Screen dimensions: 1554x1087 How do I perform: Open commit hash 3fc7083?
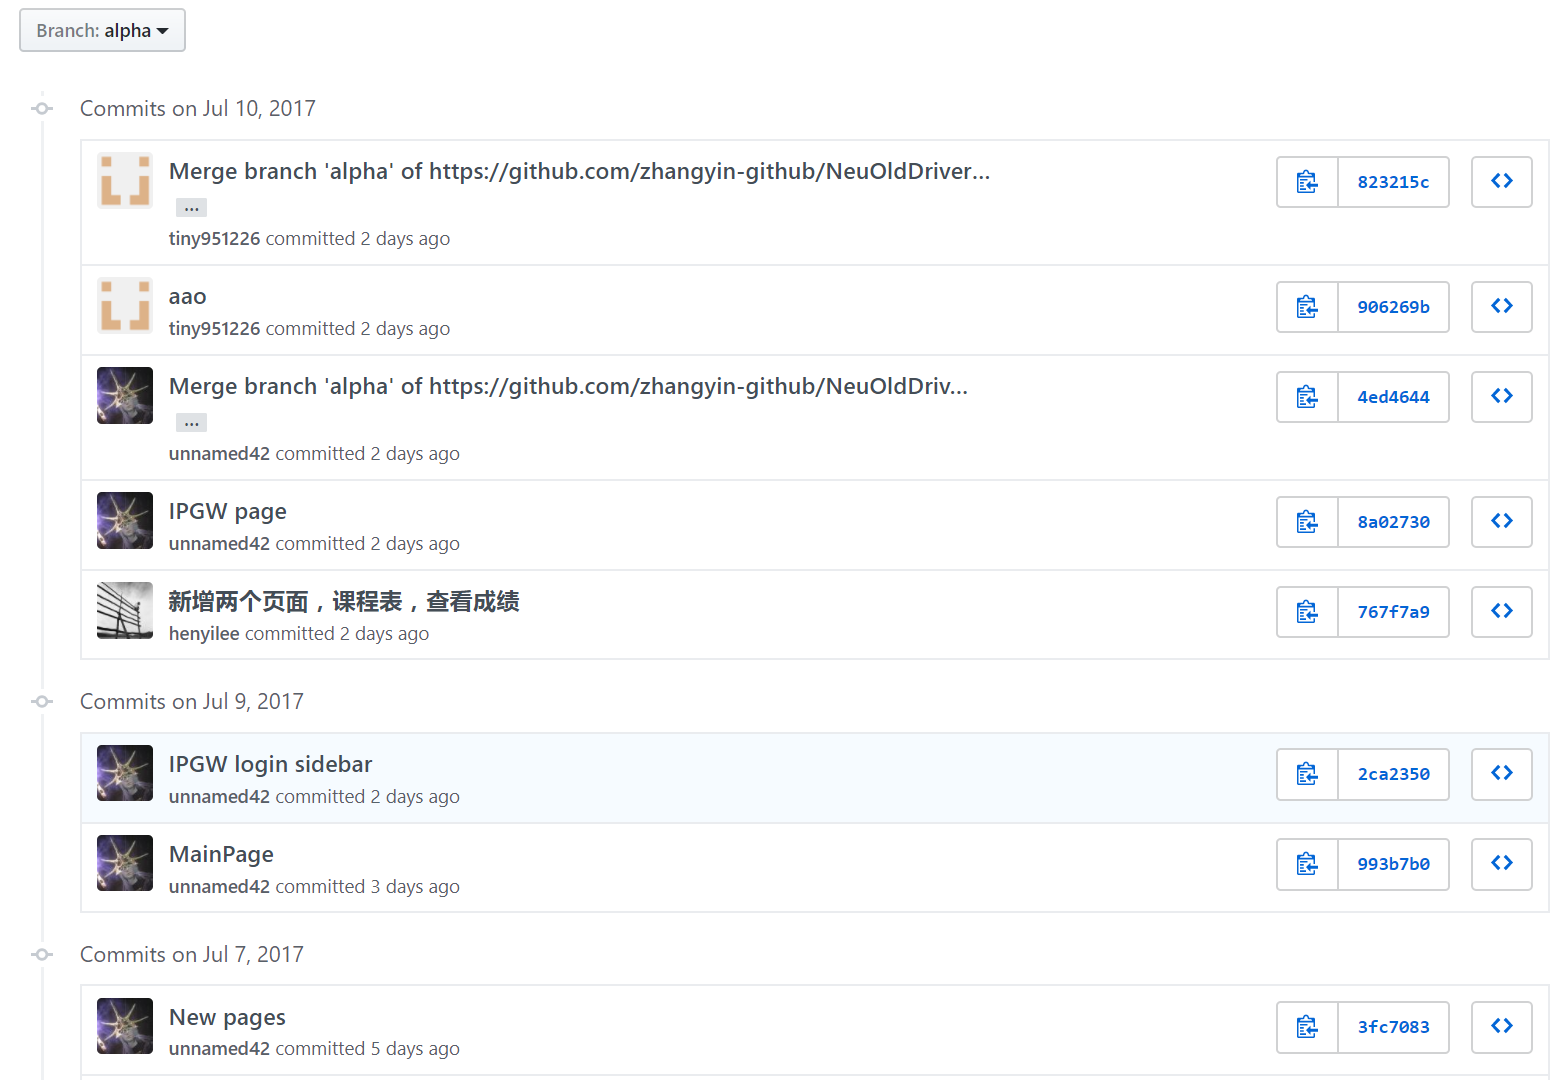(1393, 1027)
